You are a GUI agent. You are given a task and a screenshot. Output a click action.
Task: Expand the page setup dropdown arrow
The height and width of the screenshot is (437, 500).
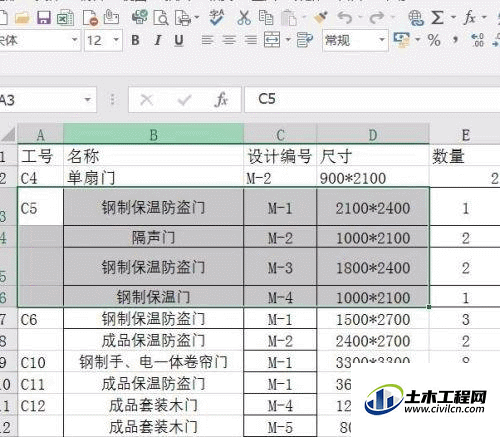(x=197, y=17)
